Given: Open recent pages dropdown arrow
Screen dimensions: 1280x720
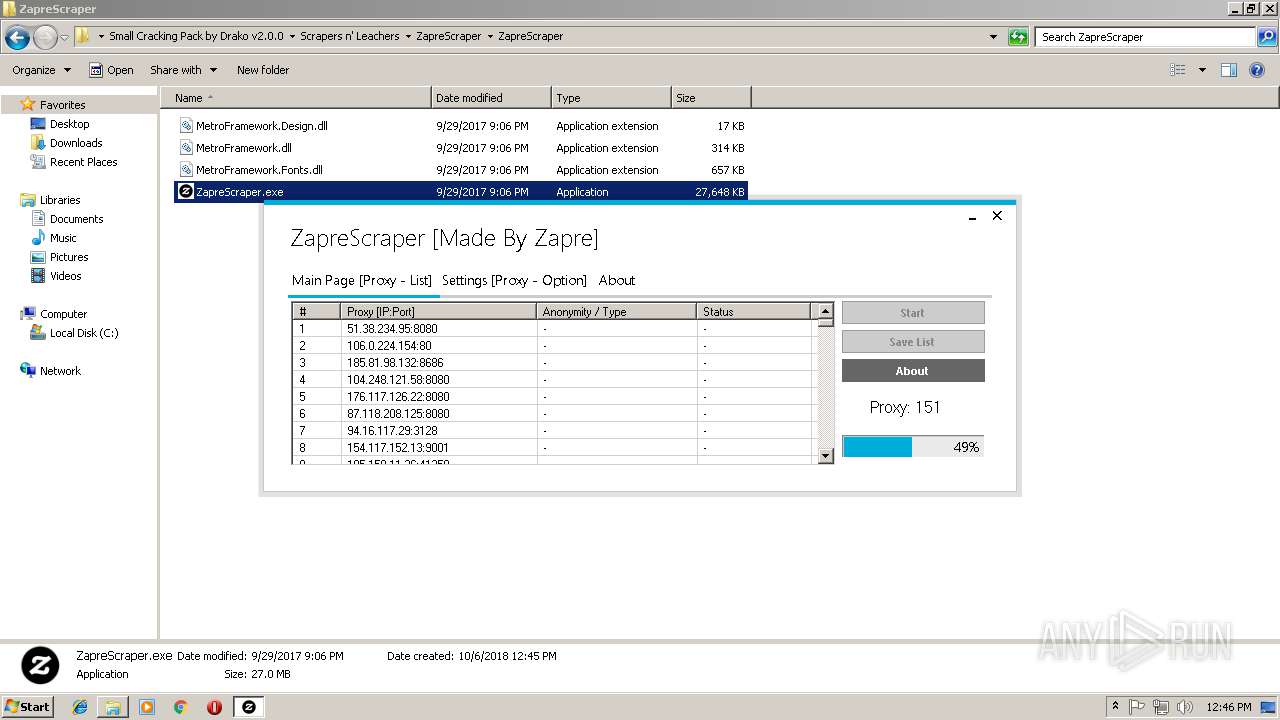Looking at the screenshot, I should tap(64, 38).
